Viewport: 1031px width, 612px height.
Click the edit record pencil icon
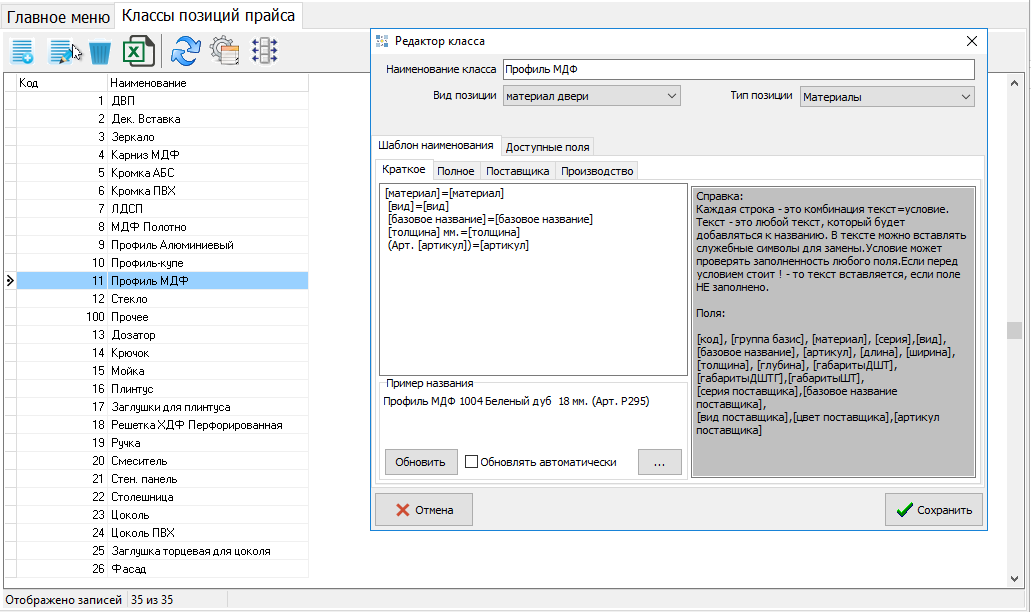click(x=64, y=51)
